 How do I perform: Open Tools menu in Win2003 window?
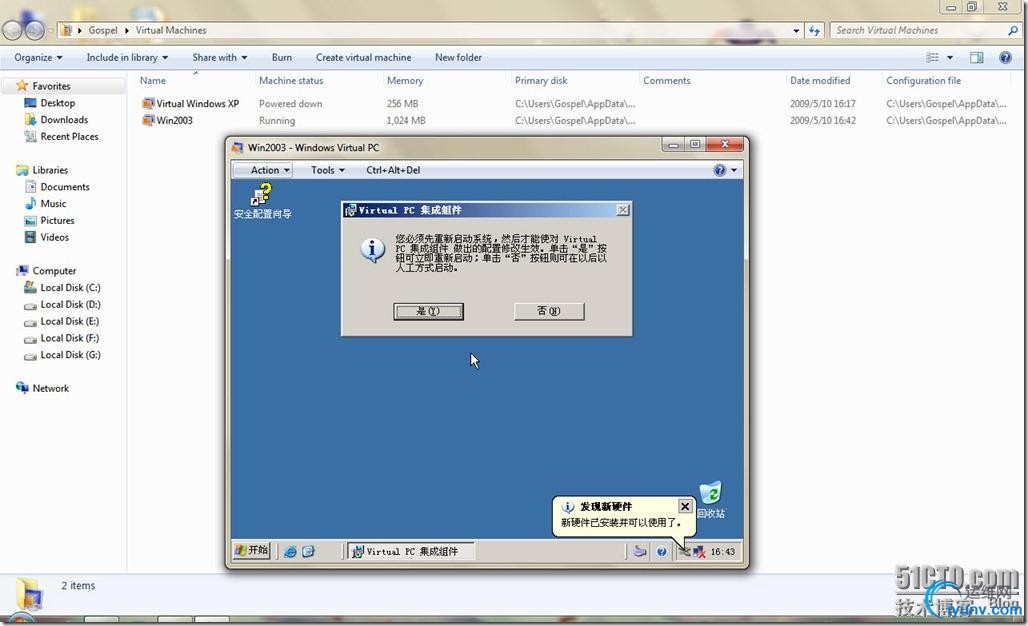[327, 170]
